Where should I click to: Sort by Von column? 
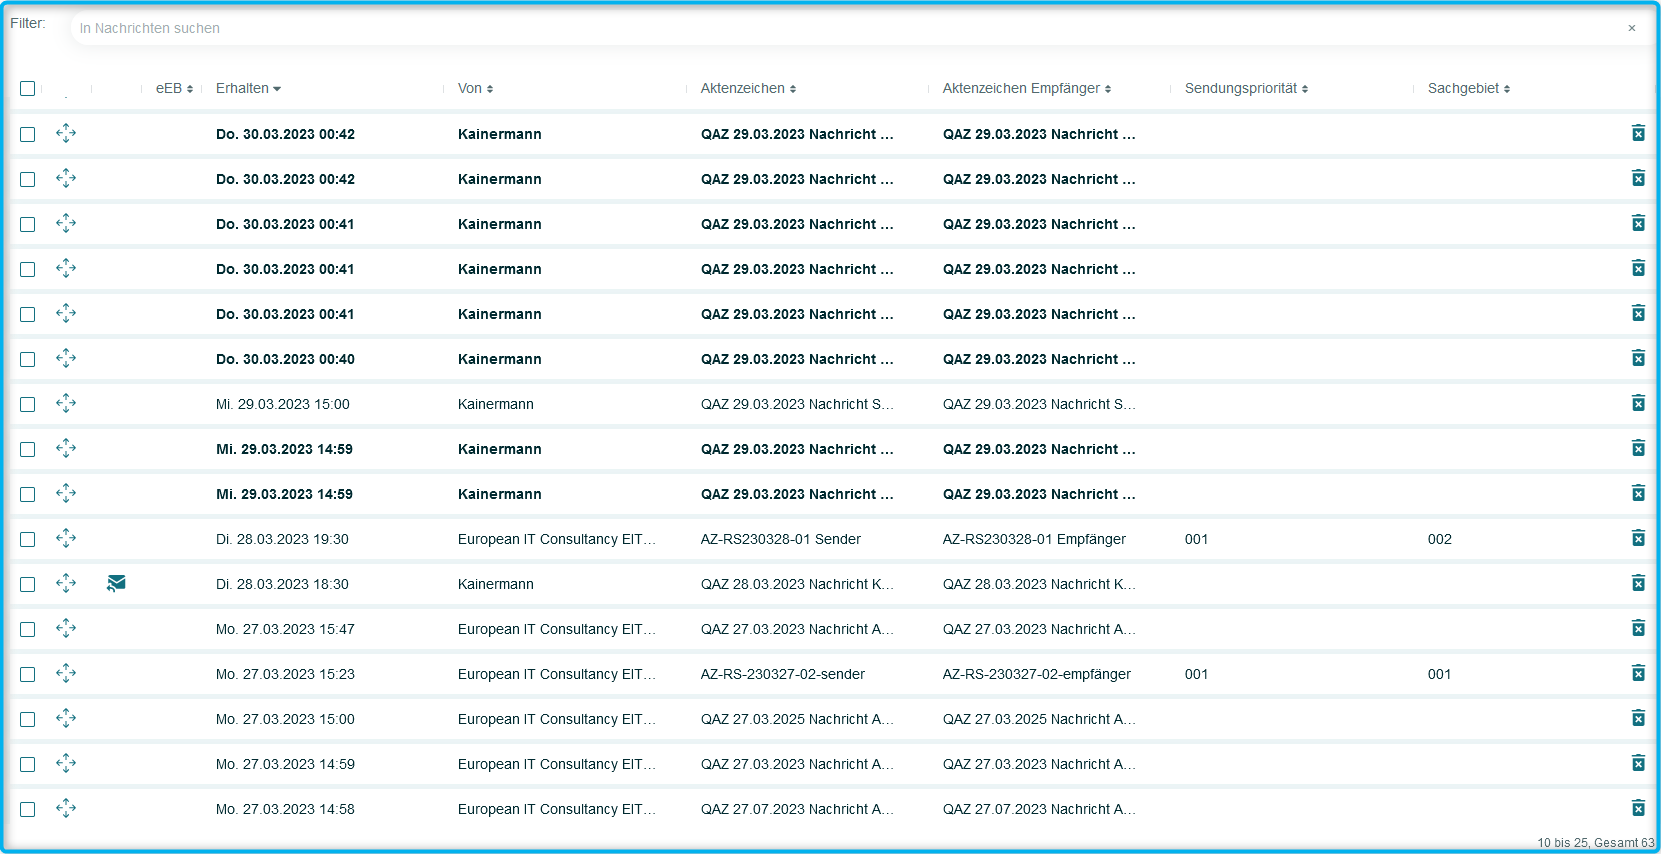coord(475,88)
